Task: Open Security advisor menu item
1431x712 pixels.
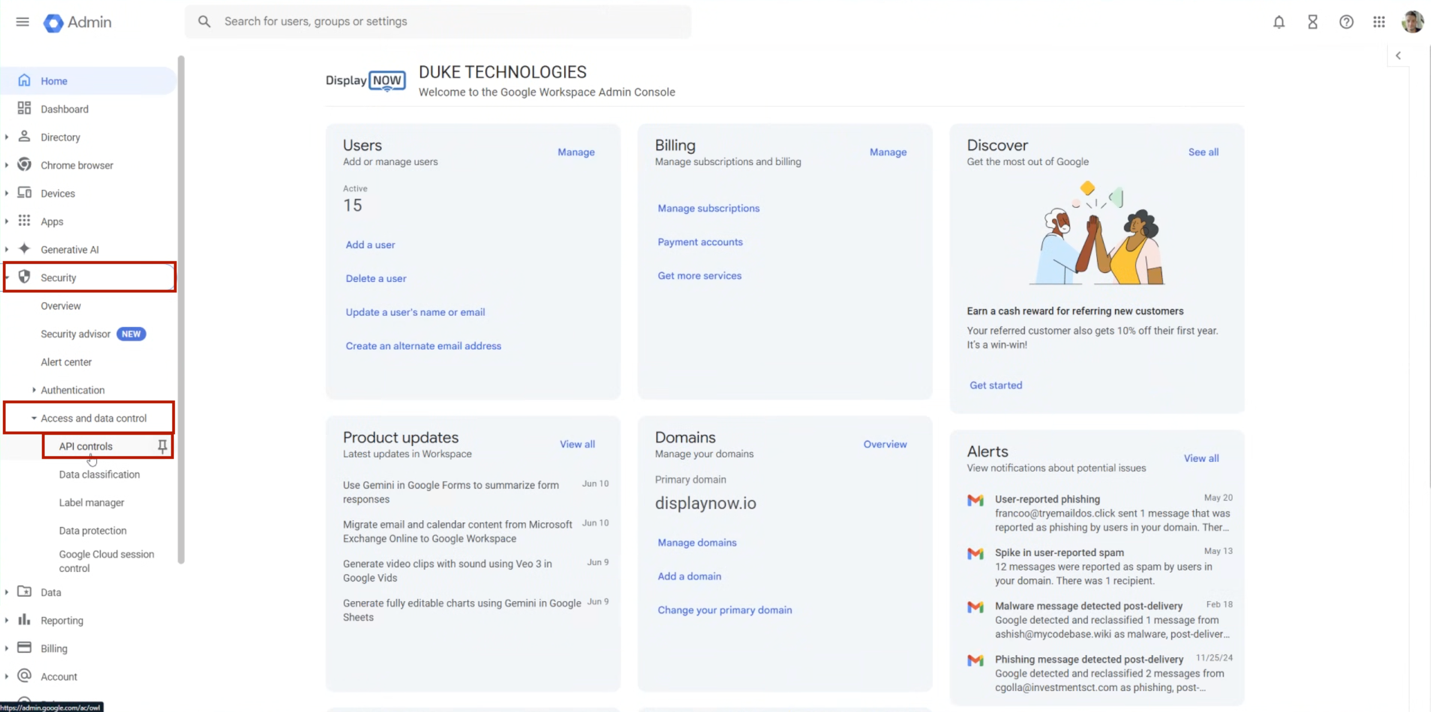Action: [x=76, y=334]
